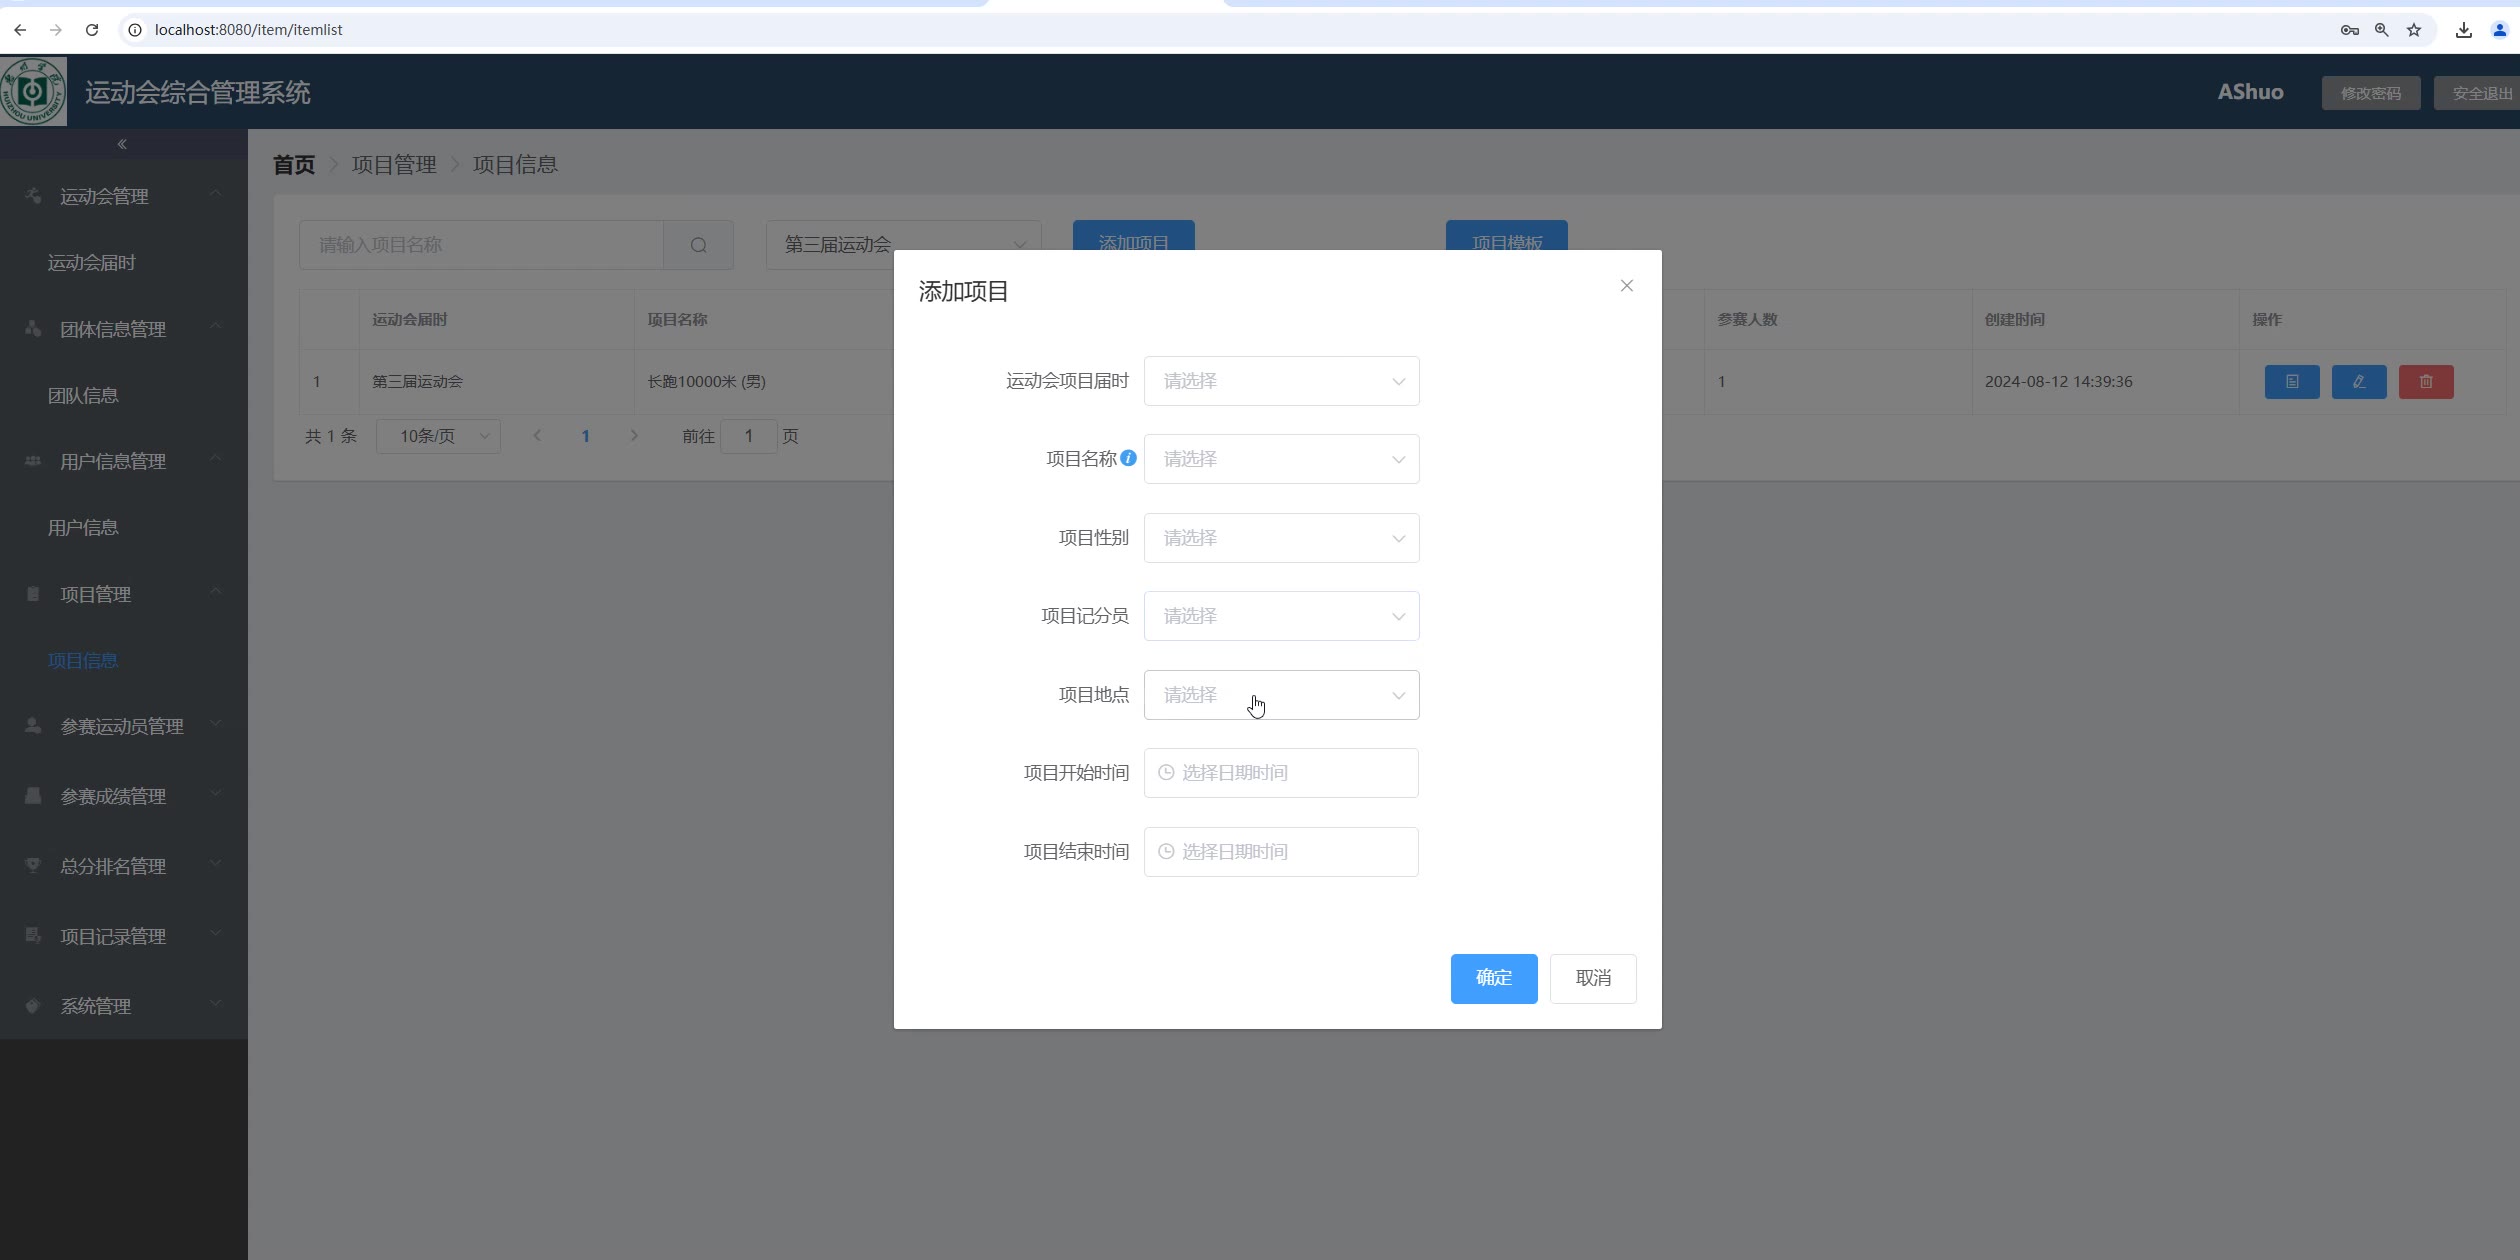Screen dimensions: 2520x1260
Task: Confirm with the 确定 button
Action: pyautogui.click(x=1494, y=978)
